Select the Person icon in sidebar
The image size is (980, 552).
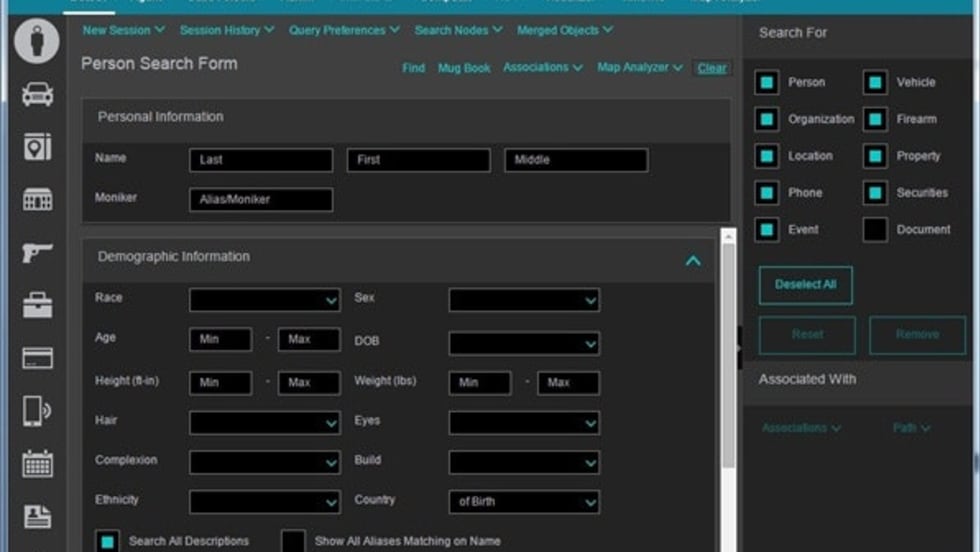37,42
